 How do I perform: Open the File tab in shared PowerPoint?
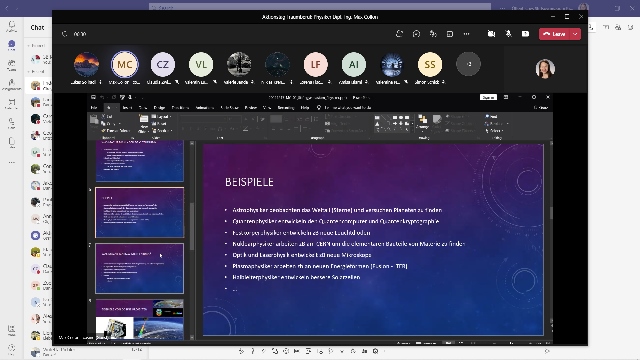(x=94, y=108)
